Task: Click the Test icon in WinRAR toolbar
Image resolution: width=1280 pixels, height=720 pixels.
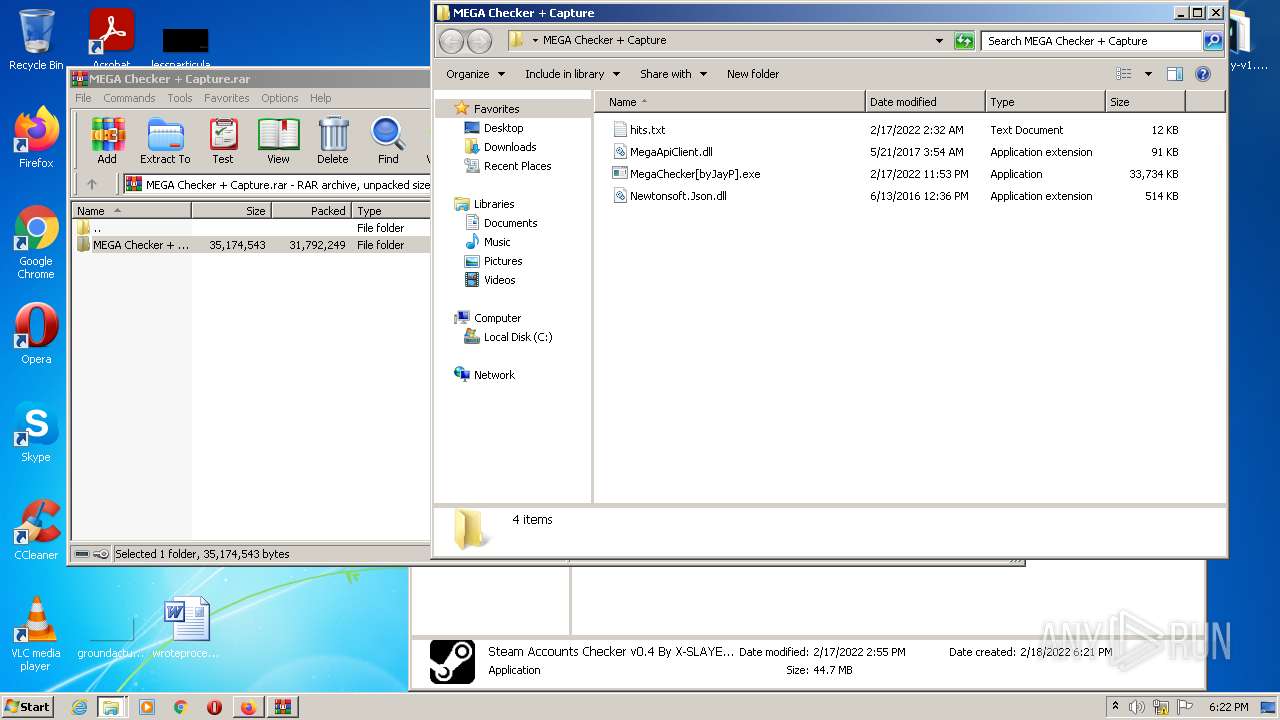Action: click(x=223, y=141)
